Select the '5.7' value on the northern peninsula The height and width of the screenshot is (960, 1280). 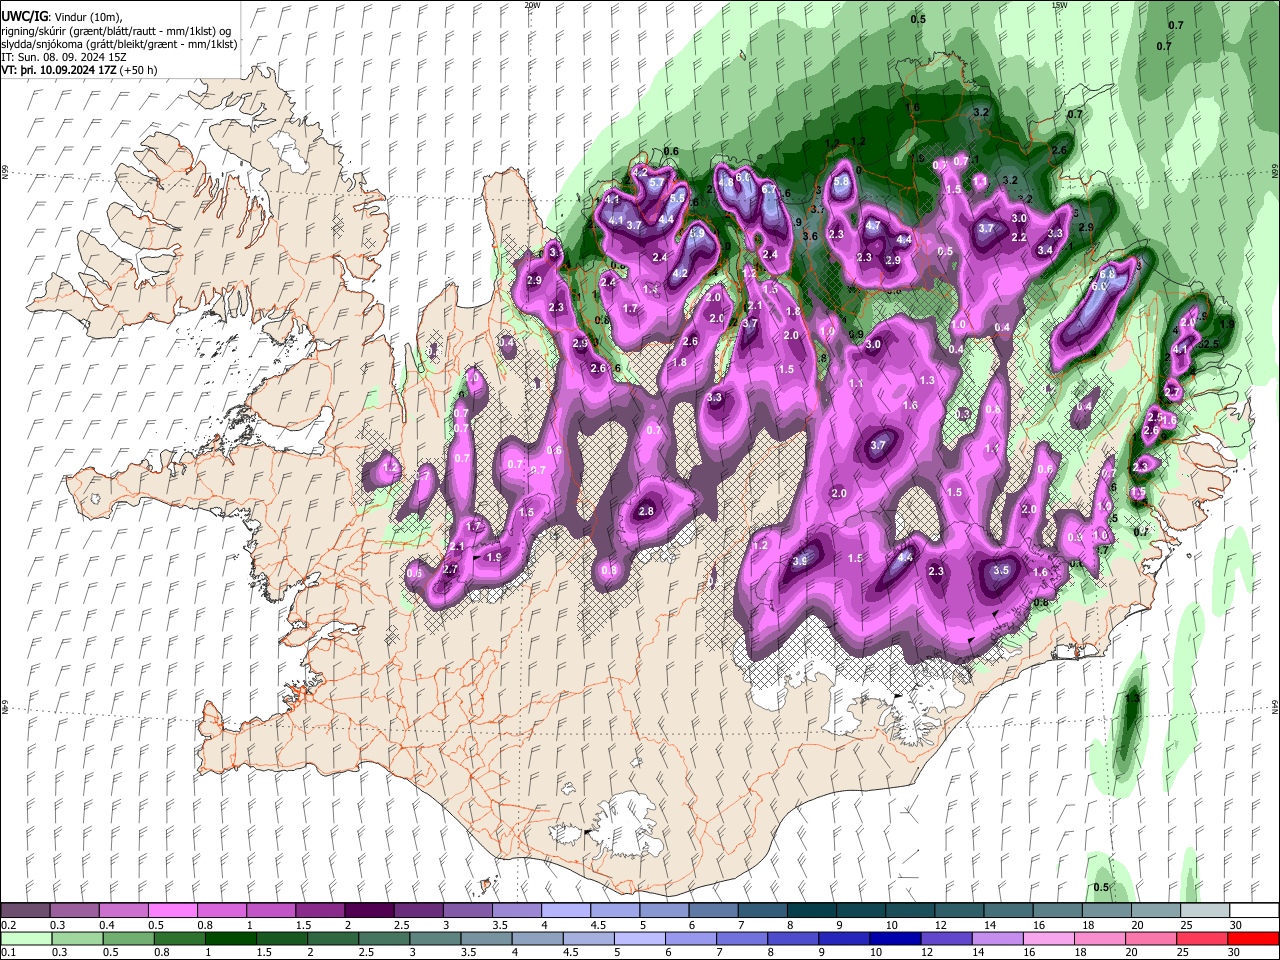click(656, 183)
